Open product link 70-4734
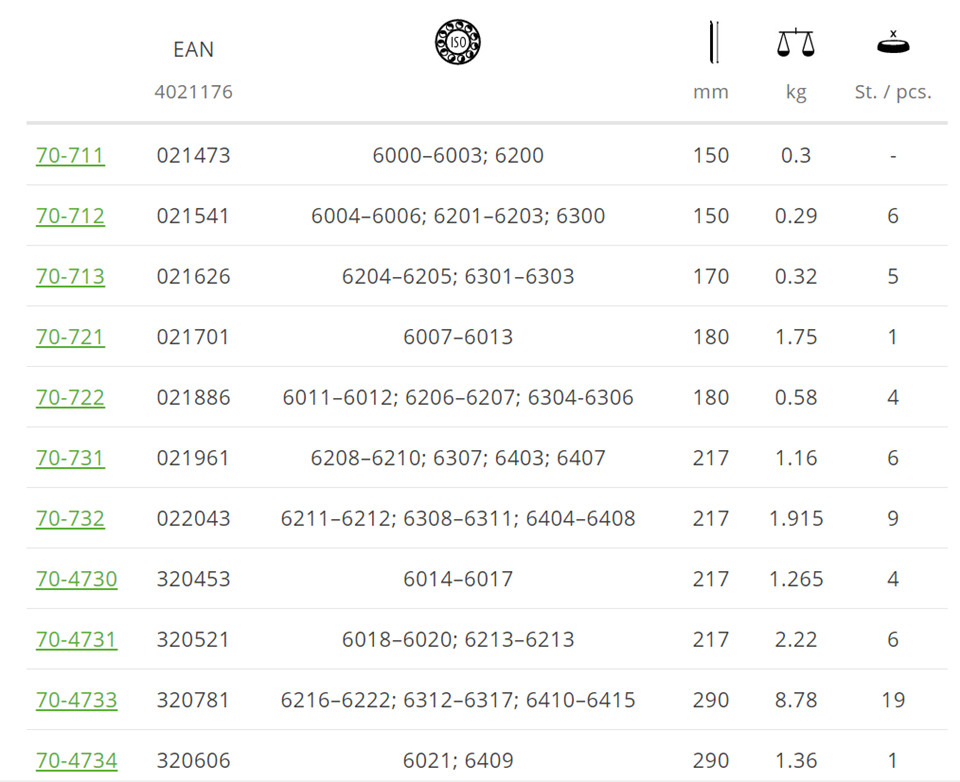 (x=77, y=761)
